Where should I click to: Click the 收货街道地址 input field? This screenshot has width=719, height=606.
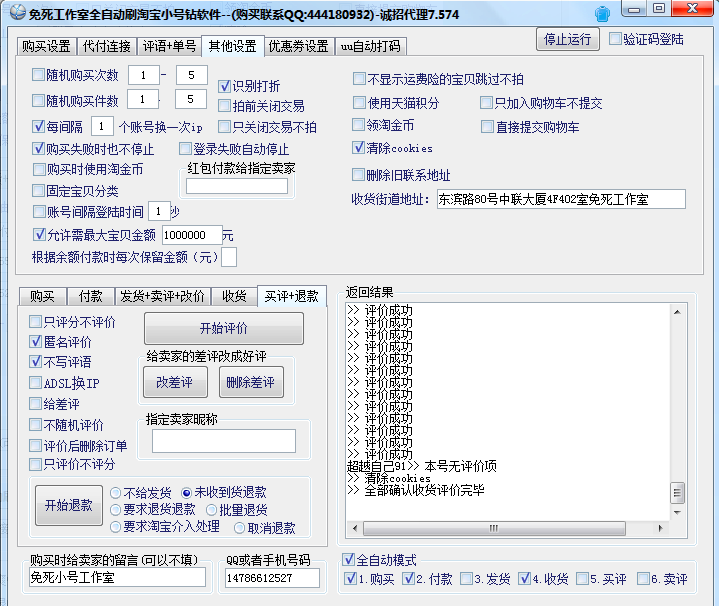pos(561,199)
